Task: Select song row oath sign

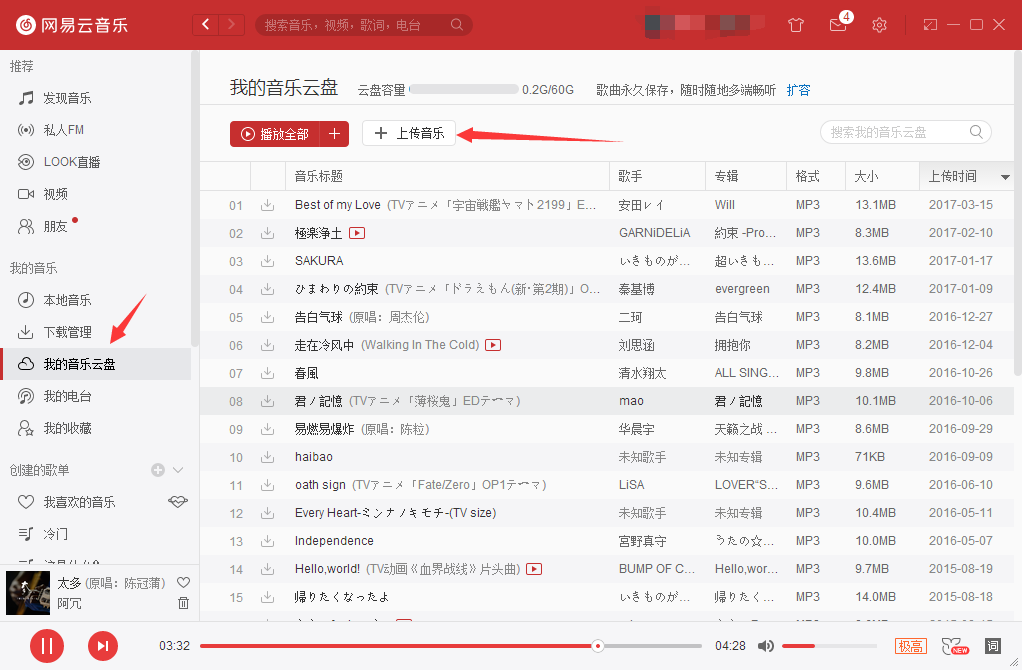Action: pos(606,485)
